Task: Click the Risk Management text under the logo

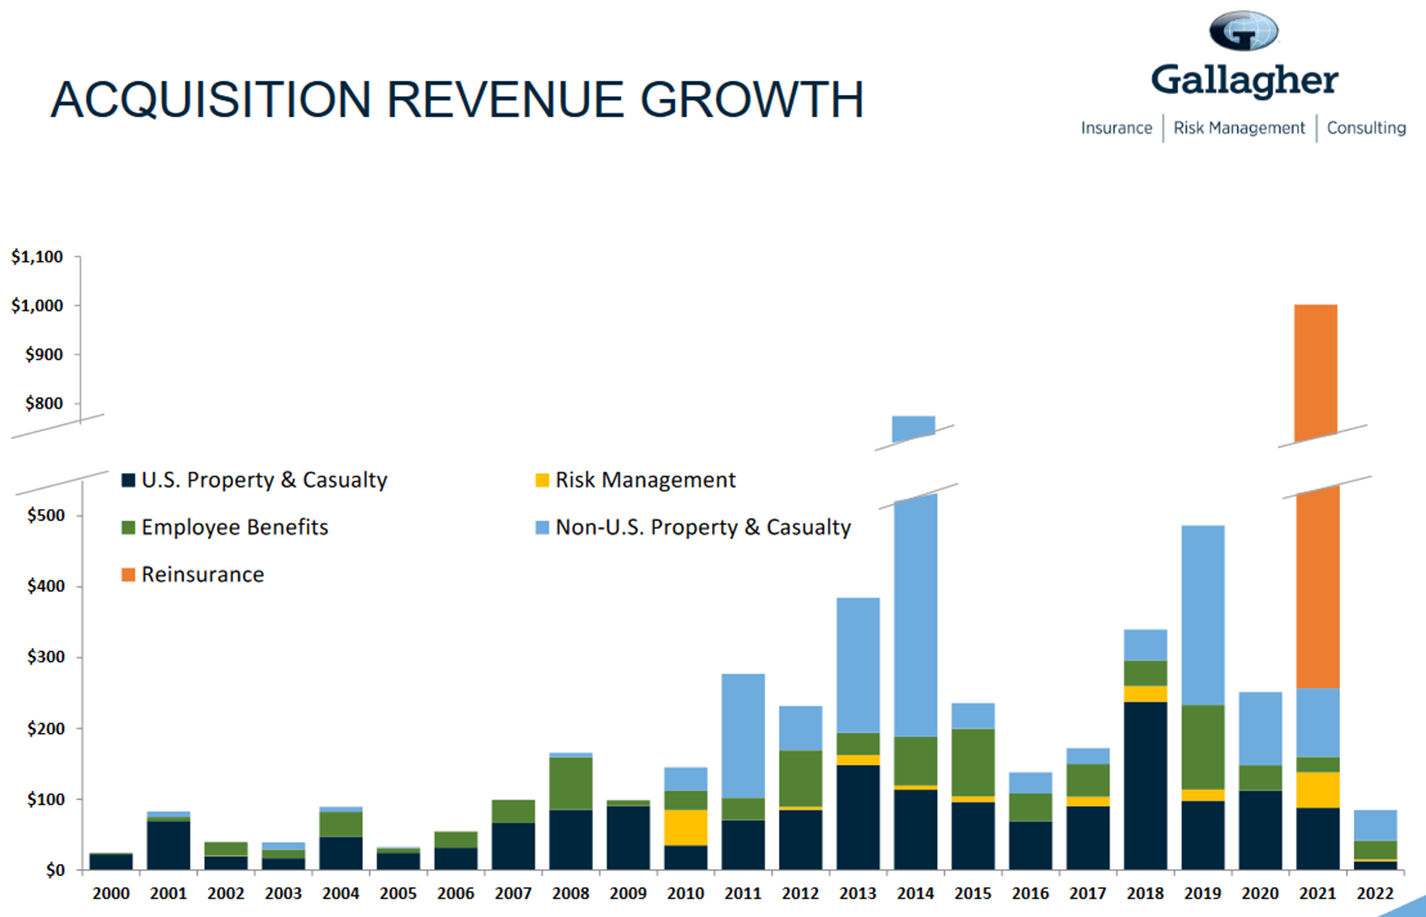Action: [1239, 128]
